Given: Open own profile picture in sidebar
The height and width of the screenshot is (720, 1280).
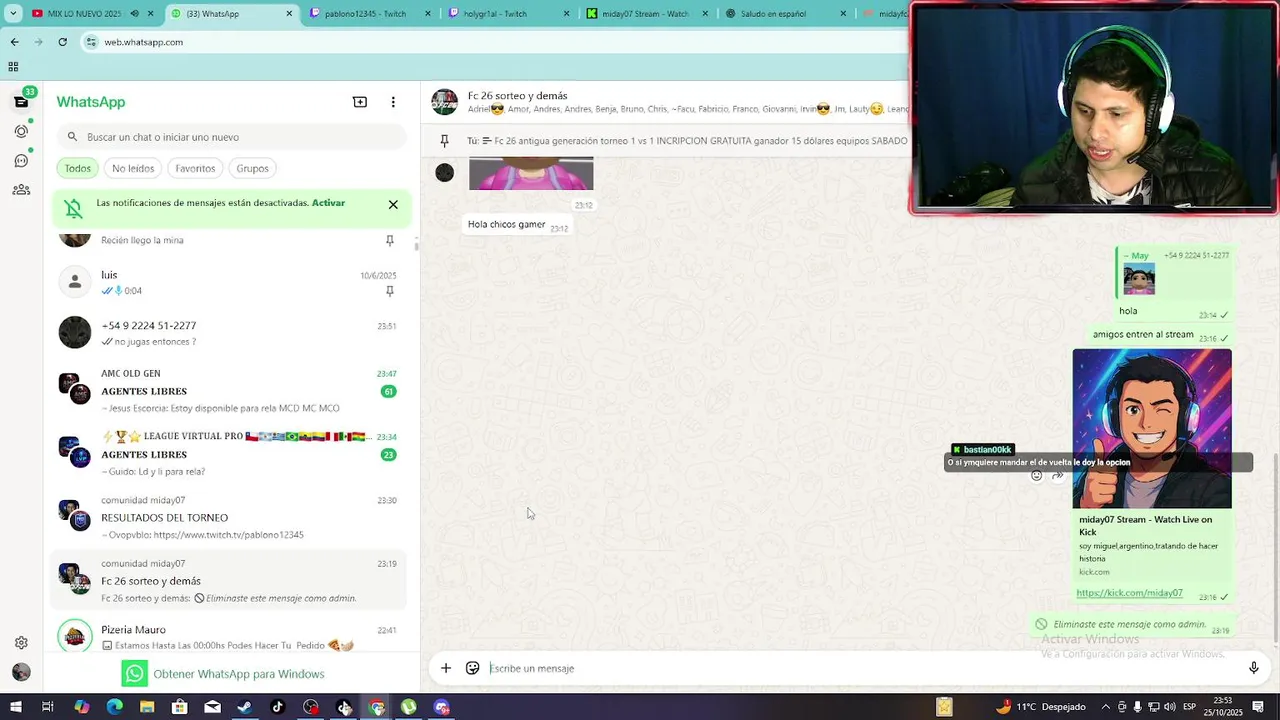Looking at the screenshot, I should coord(21,672).
